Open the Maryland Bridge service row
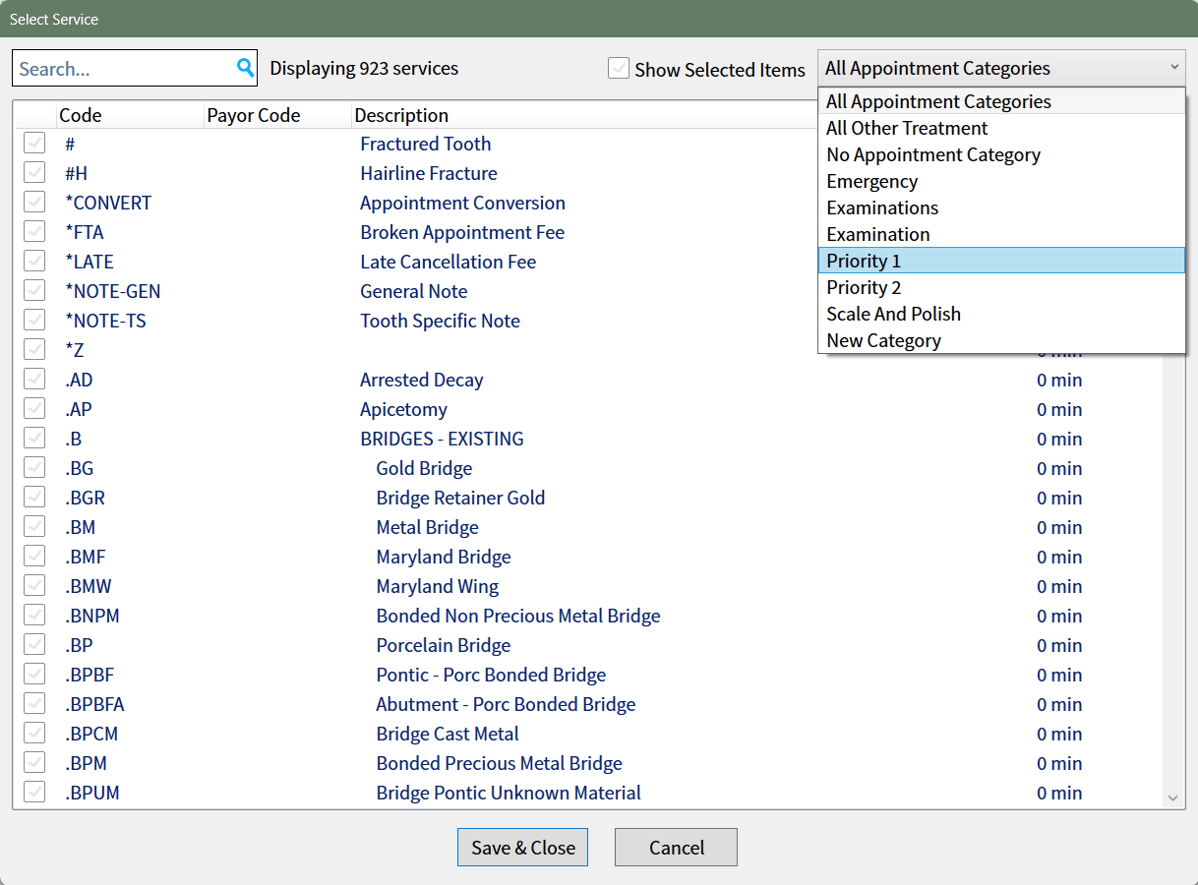This screenshot has height=885, width=1198. click(443, 557)
